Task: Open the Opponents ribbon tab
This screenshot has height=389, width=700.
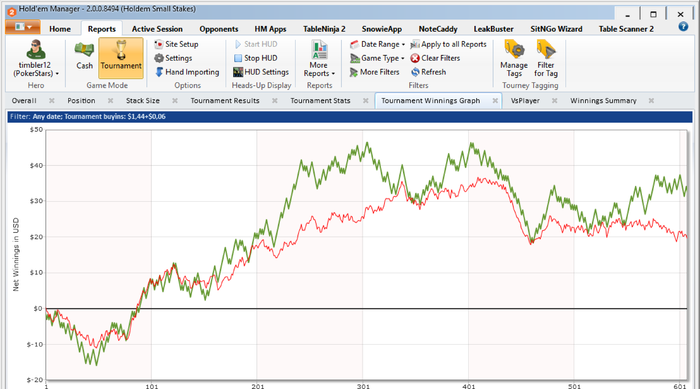Action: click(x=219, y=29)
